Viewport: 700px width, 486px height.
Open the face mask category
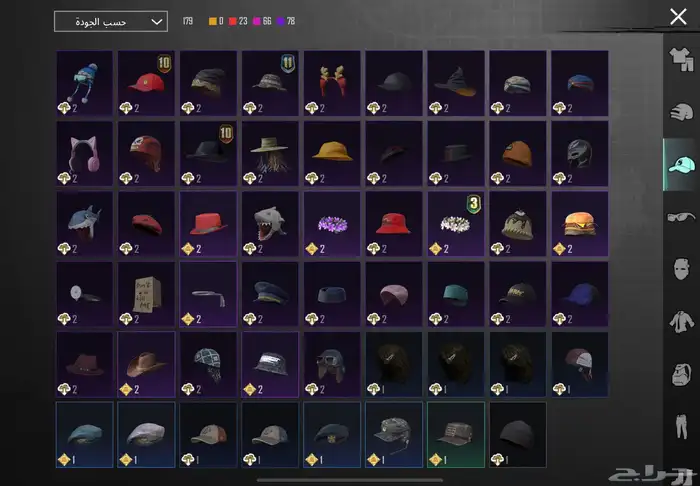point(682,269)
